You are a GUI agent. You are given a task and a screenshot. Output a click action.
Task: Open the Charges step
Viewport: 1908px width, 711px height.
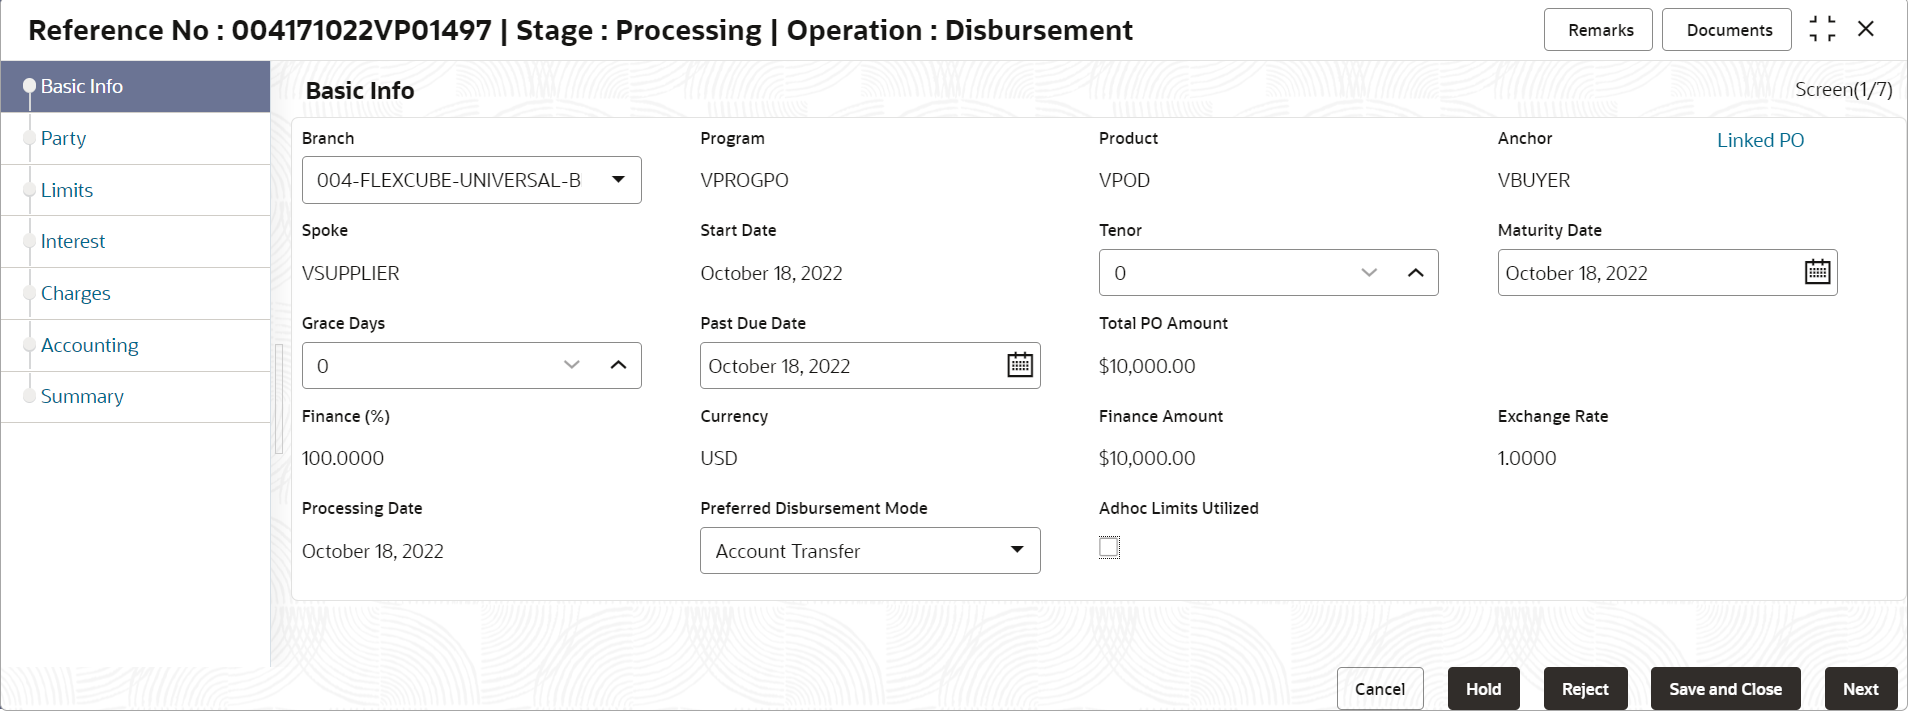coord(135,294)
